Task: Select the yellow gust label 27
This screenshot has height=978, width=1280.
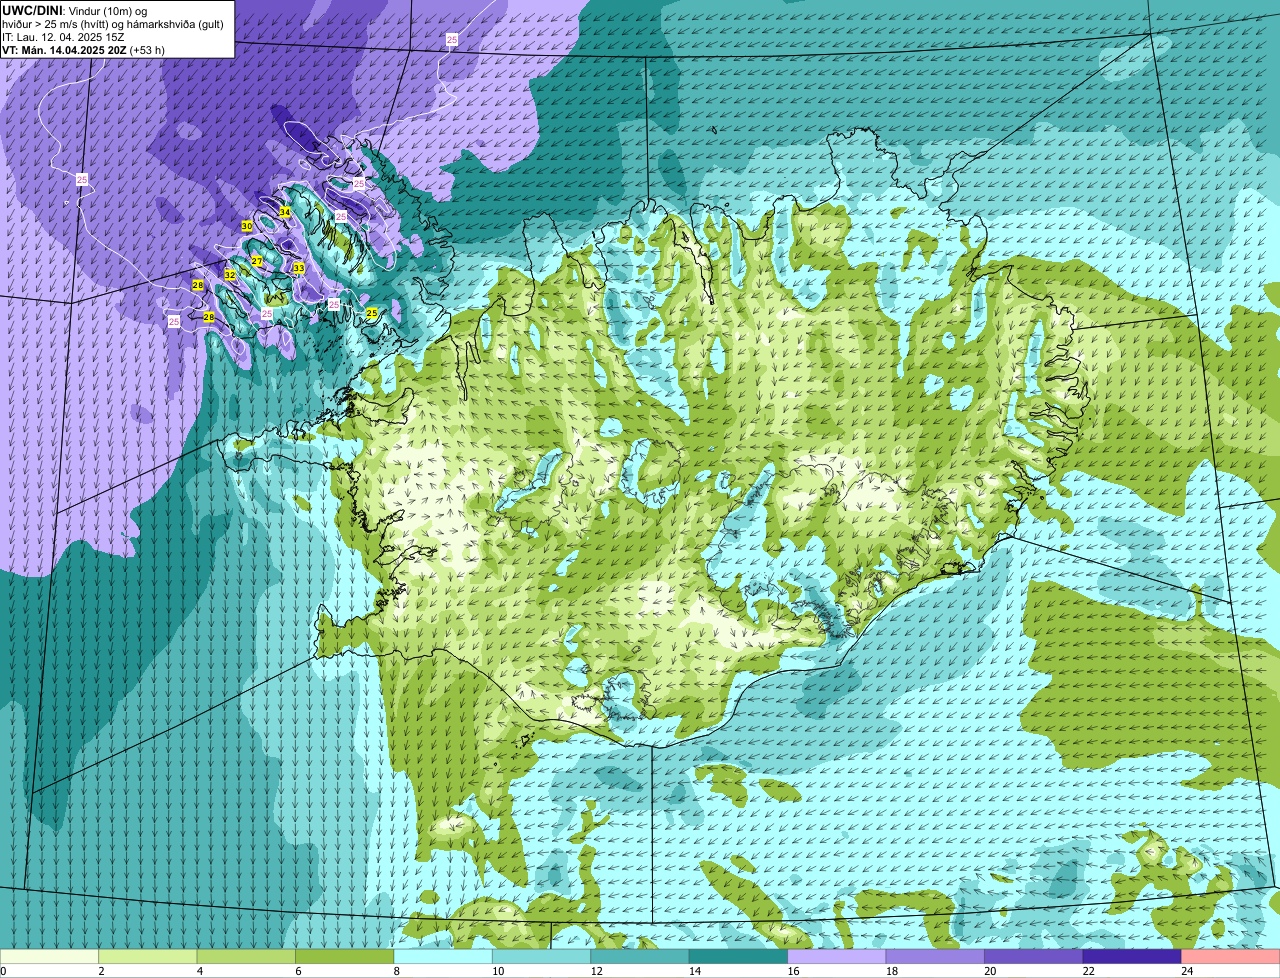Action: click(257, 261)
